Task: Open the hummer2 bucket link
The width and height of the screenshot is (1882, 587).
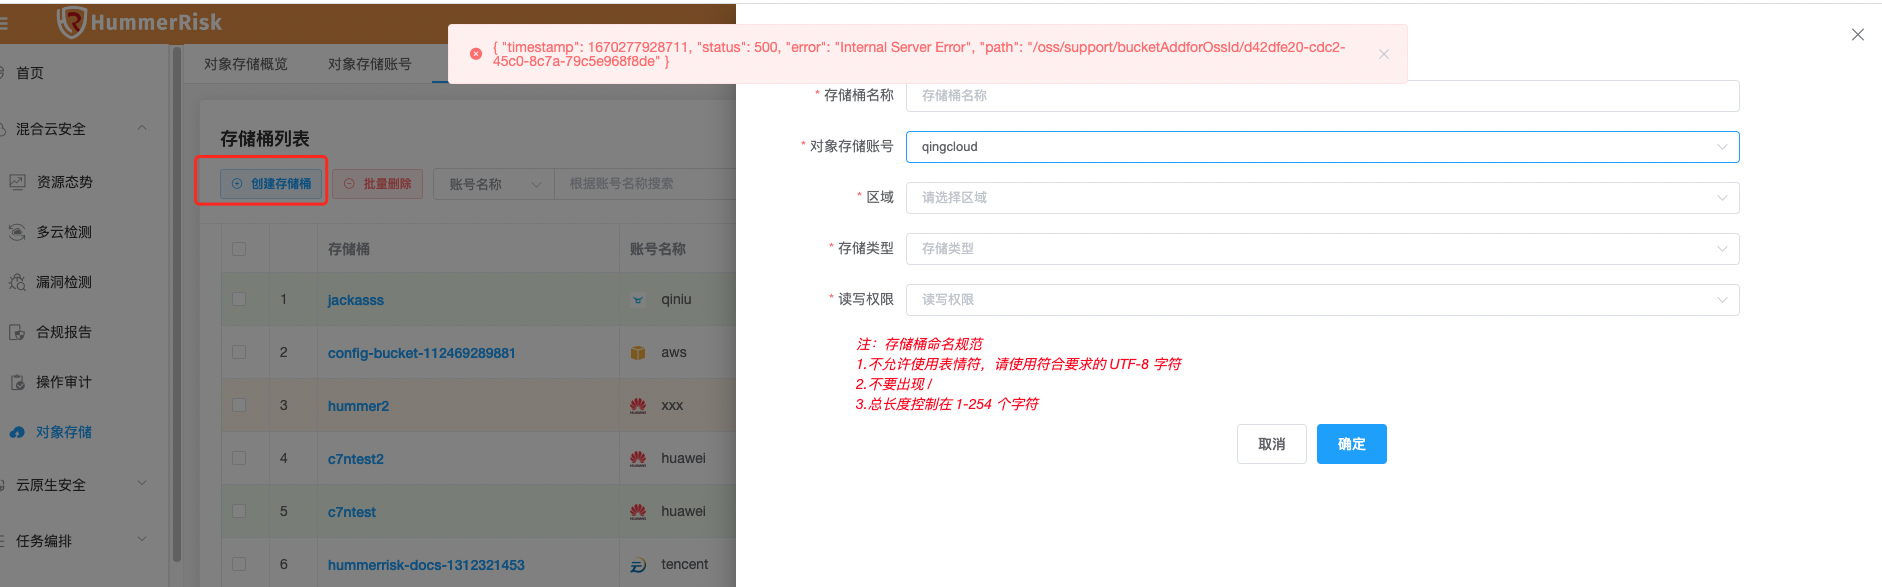Action: pos(359,406)
